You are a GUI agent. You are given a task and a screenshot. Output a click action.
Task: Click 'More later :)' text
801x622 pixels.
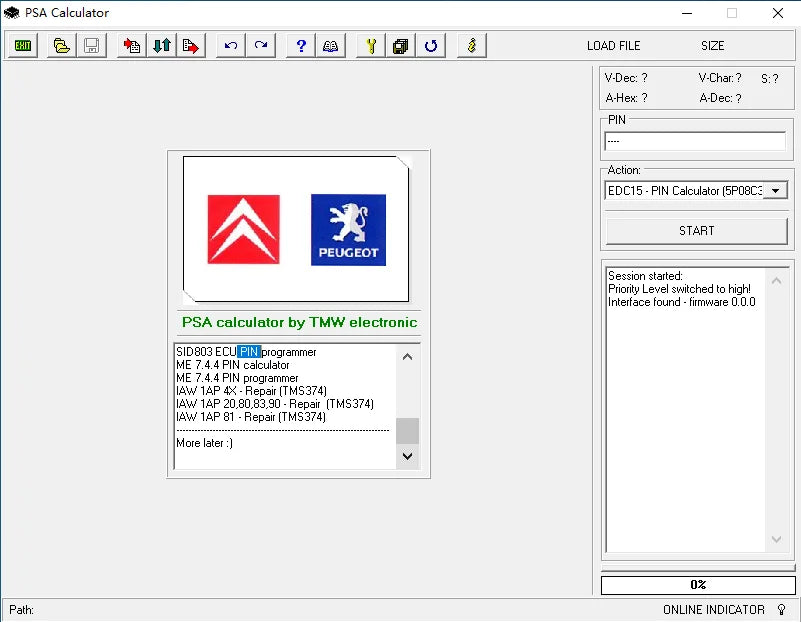coord(204,443)
